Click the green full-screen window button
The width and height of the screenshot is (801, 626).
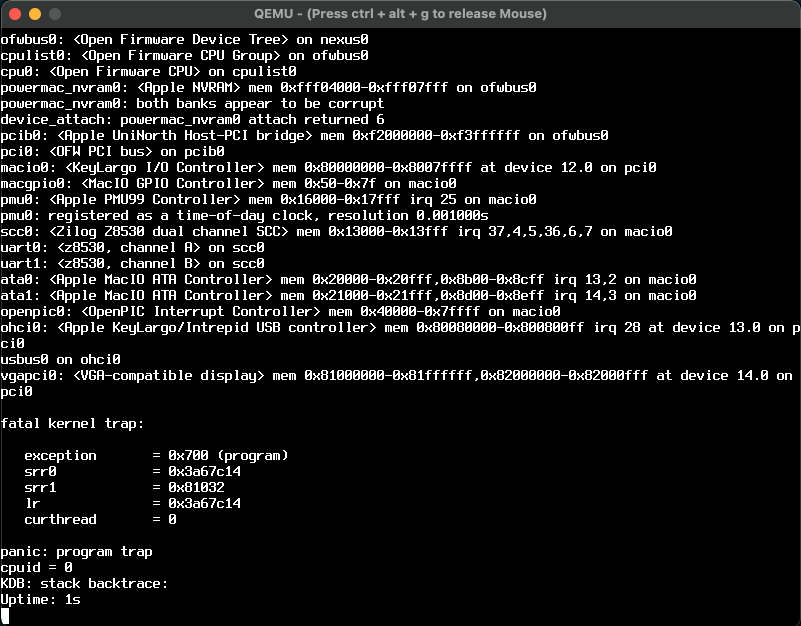54,14
